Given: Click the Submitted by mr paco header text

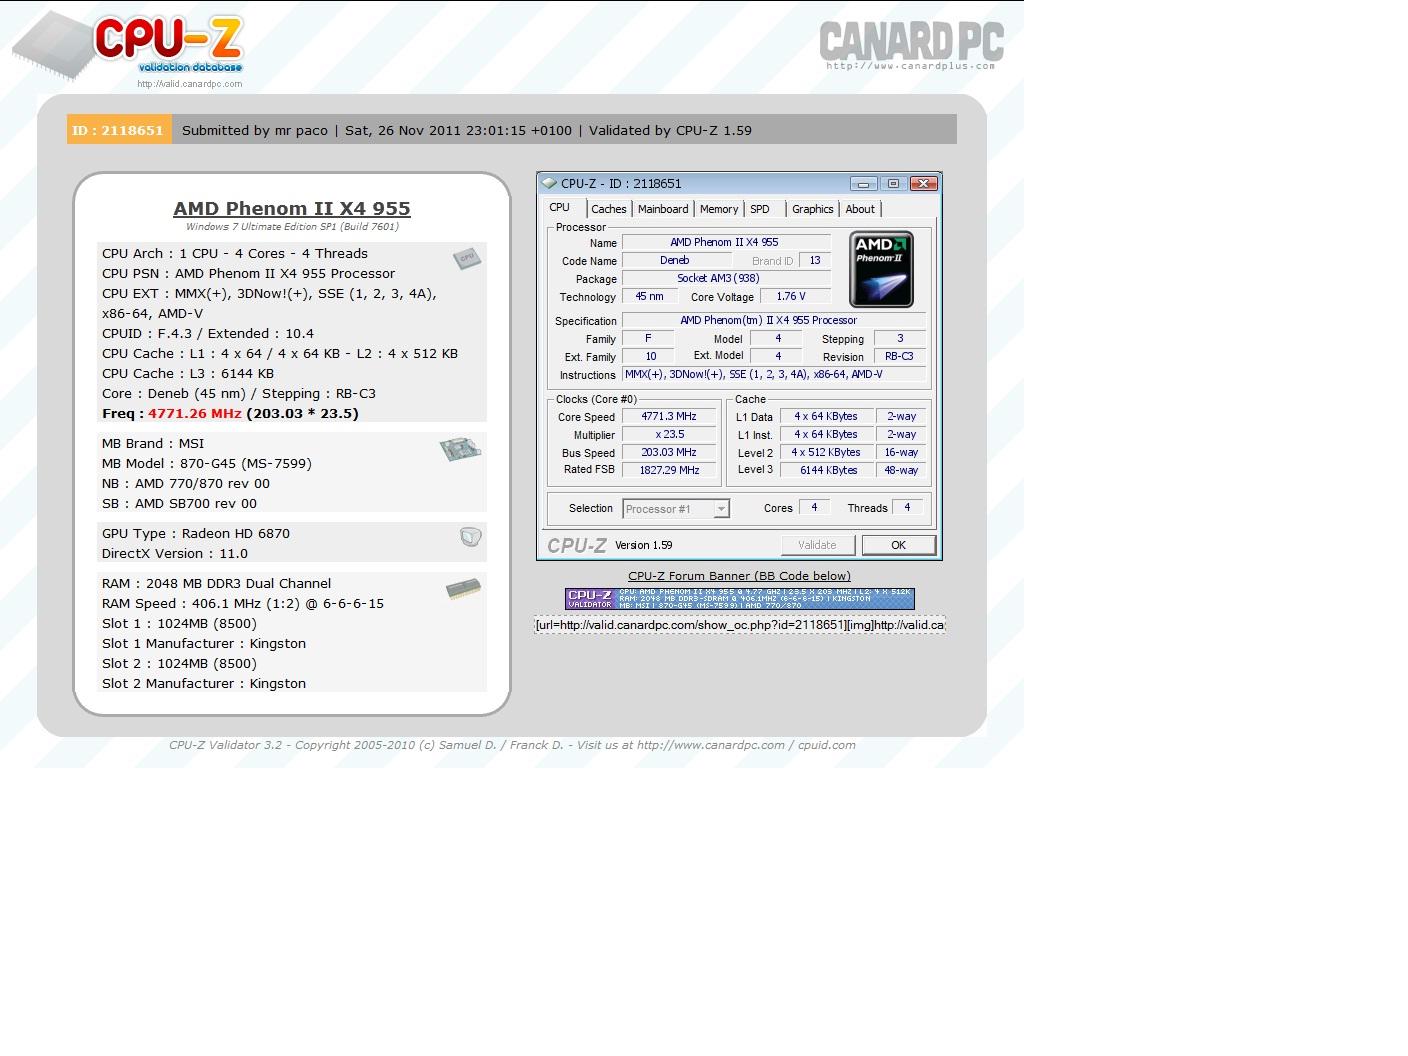Looking at the screenshot, I should pyautogui.click(x=255, y=130).
